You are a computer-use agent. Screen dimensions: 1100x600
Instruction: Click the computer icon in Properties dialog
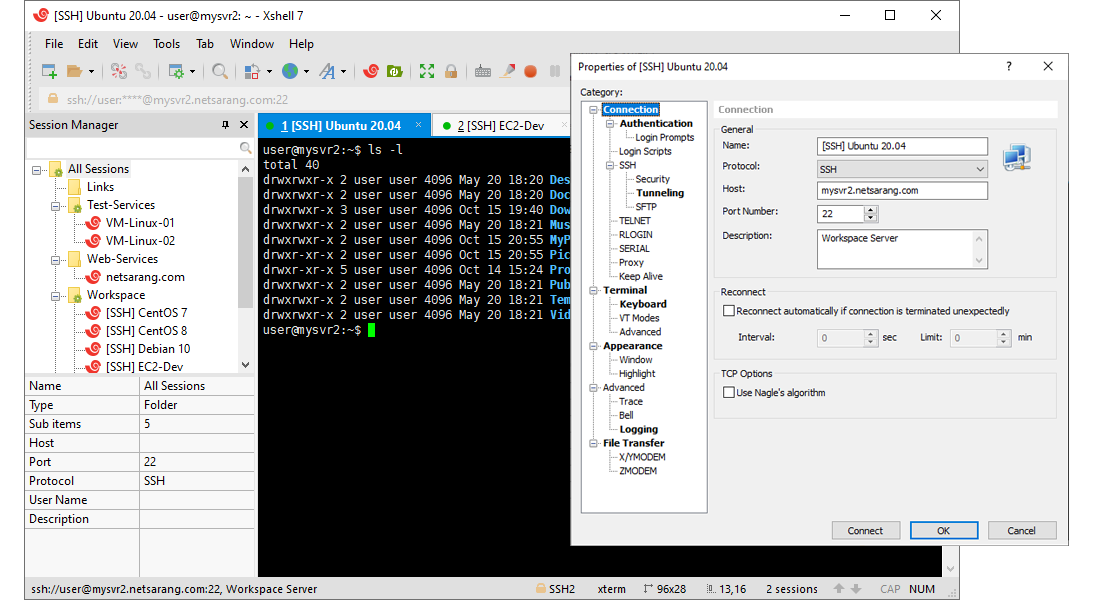click(x=1017, y=157)
